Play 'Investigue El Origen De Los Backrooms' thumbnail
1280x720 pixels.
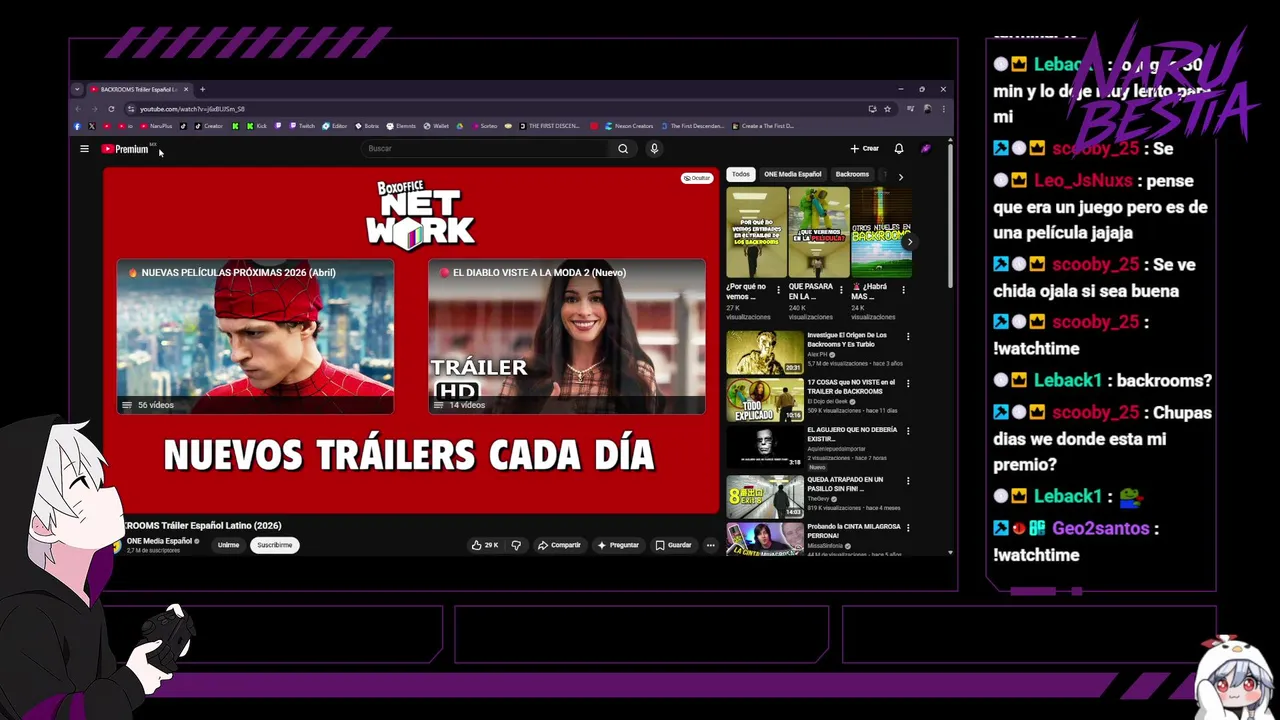(765, 352)
